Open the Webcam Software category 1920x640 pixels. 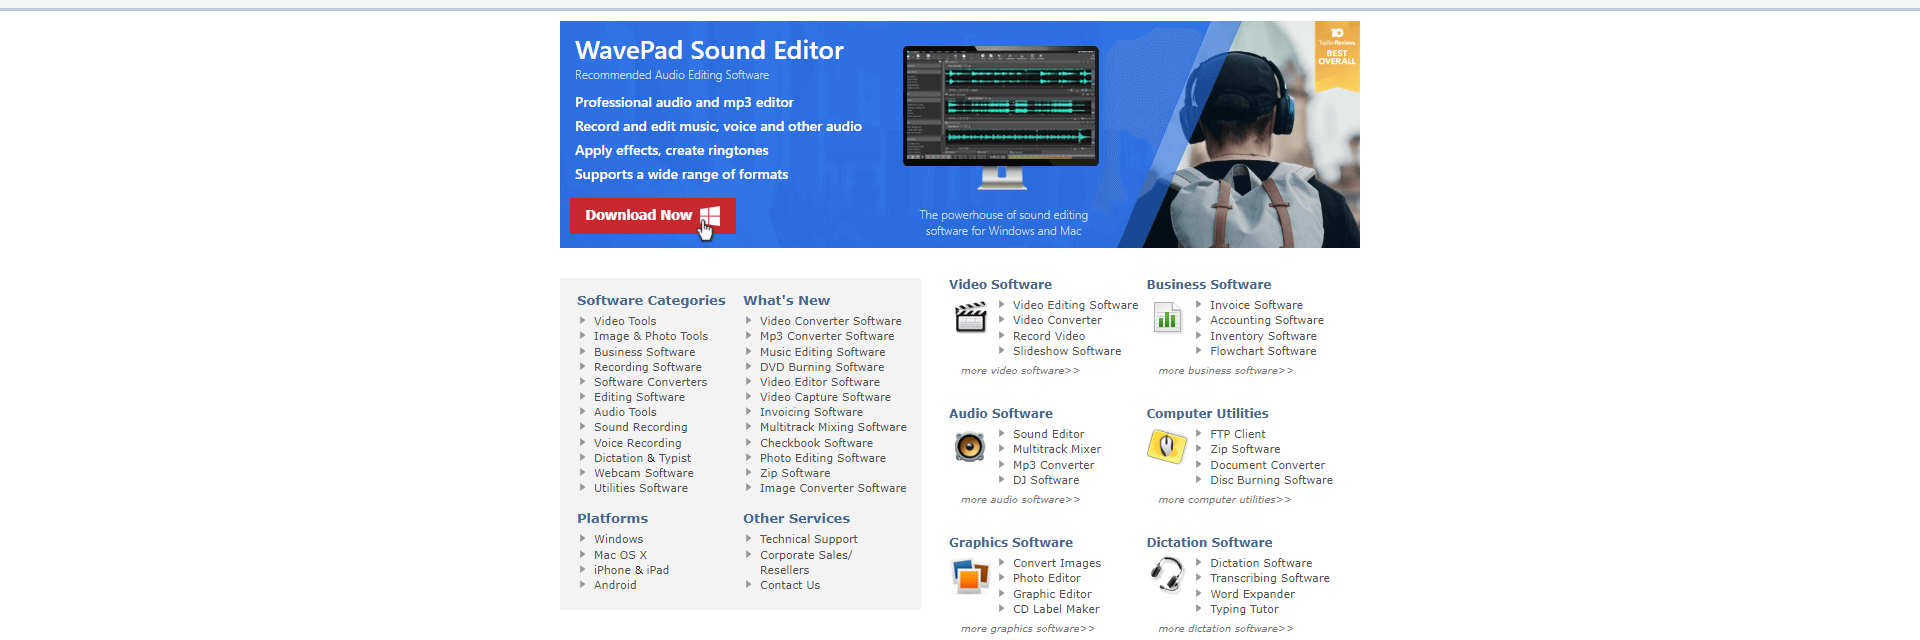tap(643, 473)
